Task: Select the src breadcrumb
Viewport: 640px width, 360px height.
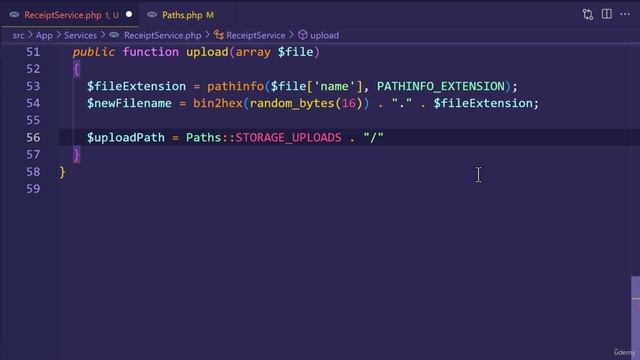Action: [18, 36]
